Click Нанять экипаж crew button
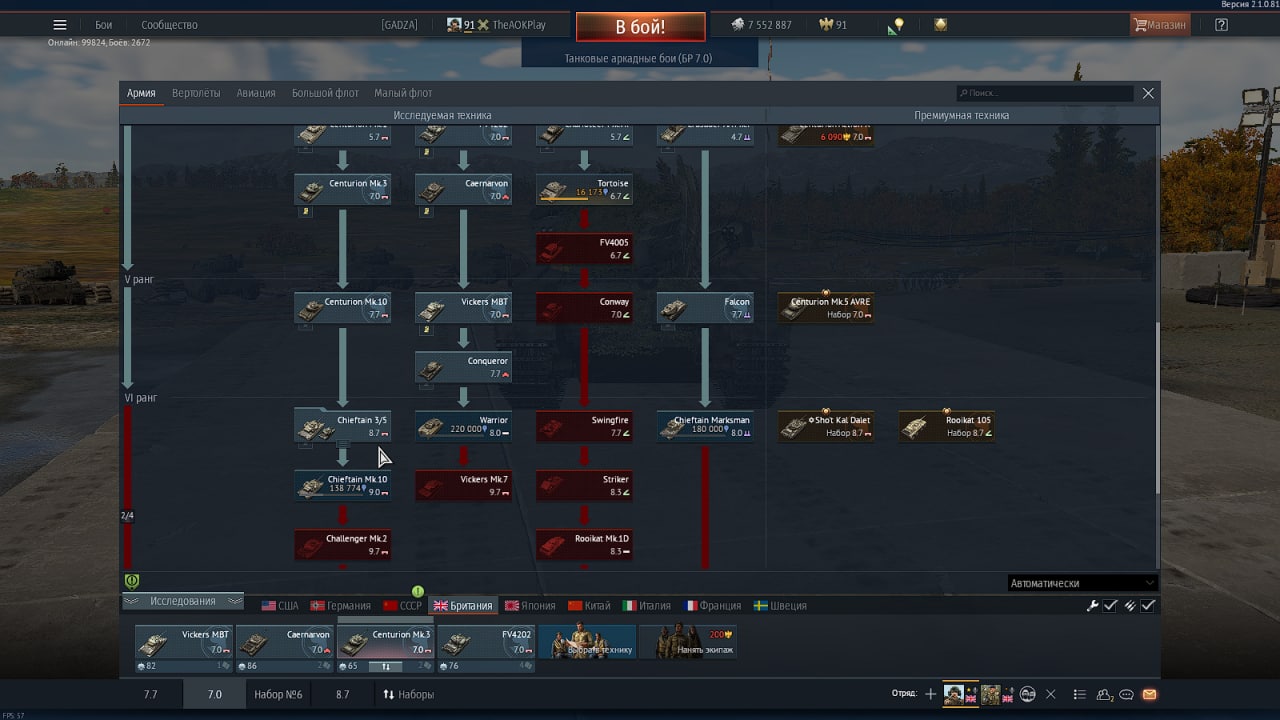This screenshot has height=720, width=1280. 688,642
